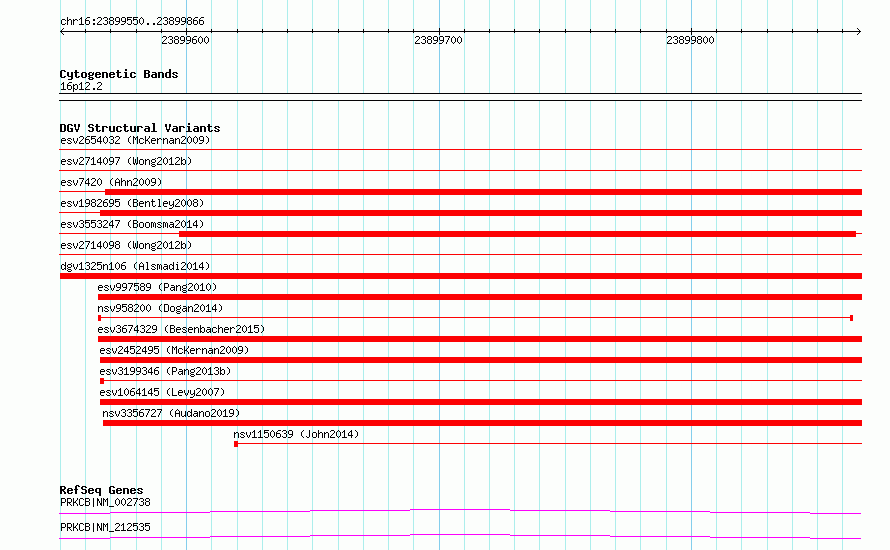Open the PRKCB|NM_212535 gene label
The image size is (890, 550).
105,527
